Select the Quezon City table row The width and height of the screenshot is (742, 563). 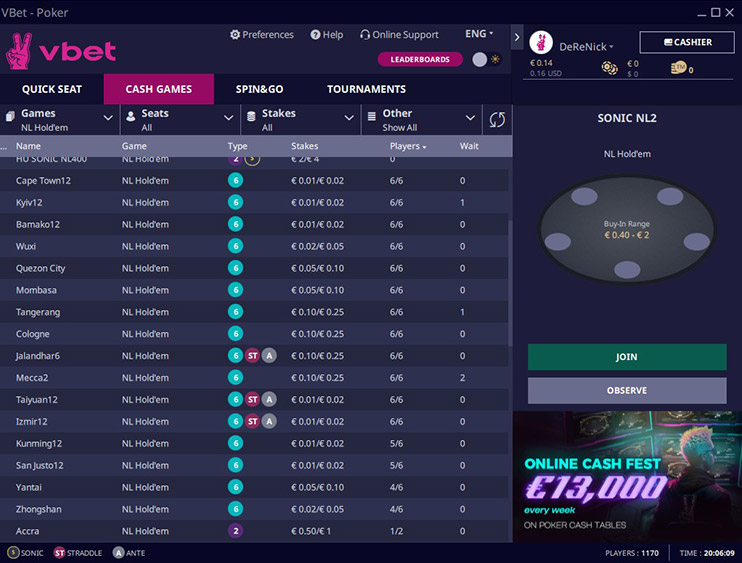pos(254,268)
